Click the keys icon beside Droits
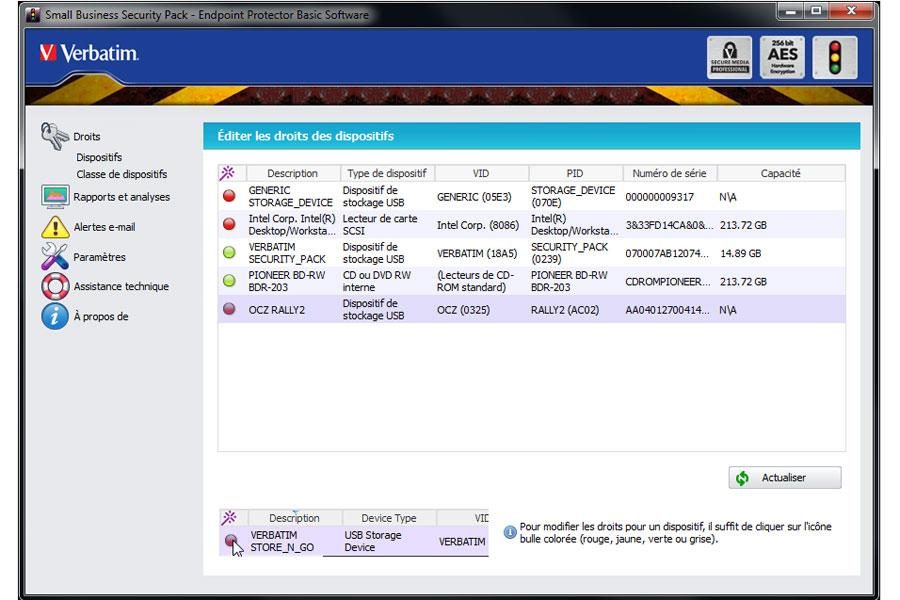The width and height of the screenshot is (900, 600). (55, 136)
